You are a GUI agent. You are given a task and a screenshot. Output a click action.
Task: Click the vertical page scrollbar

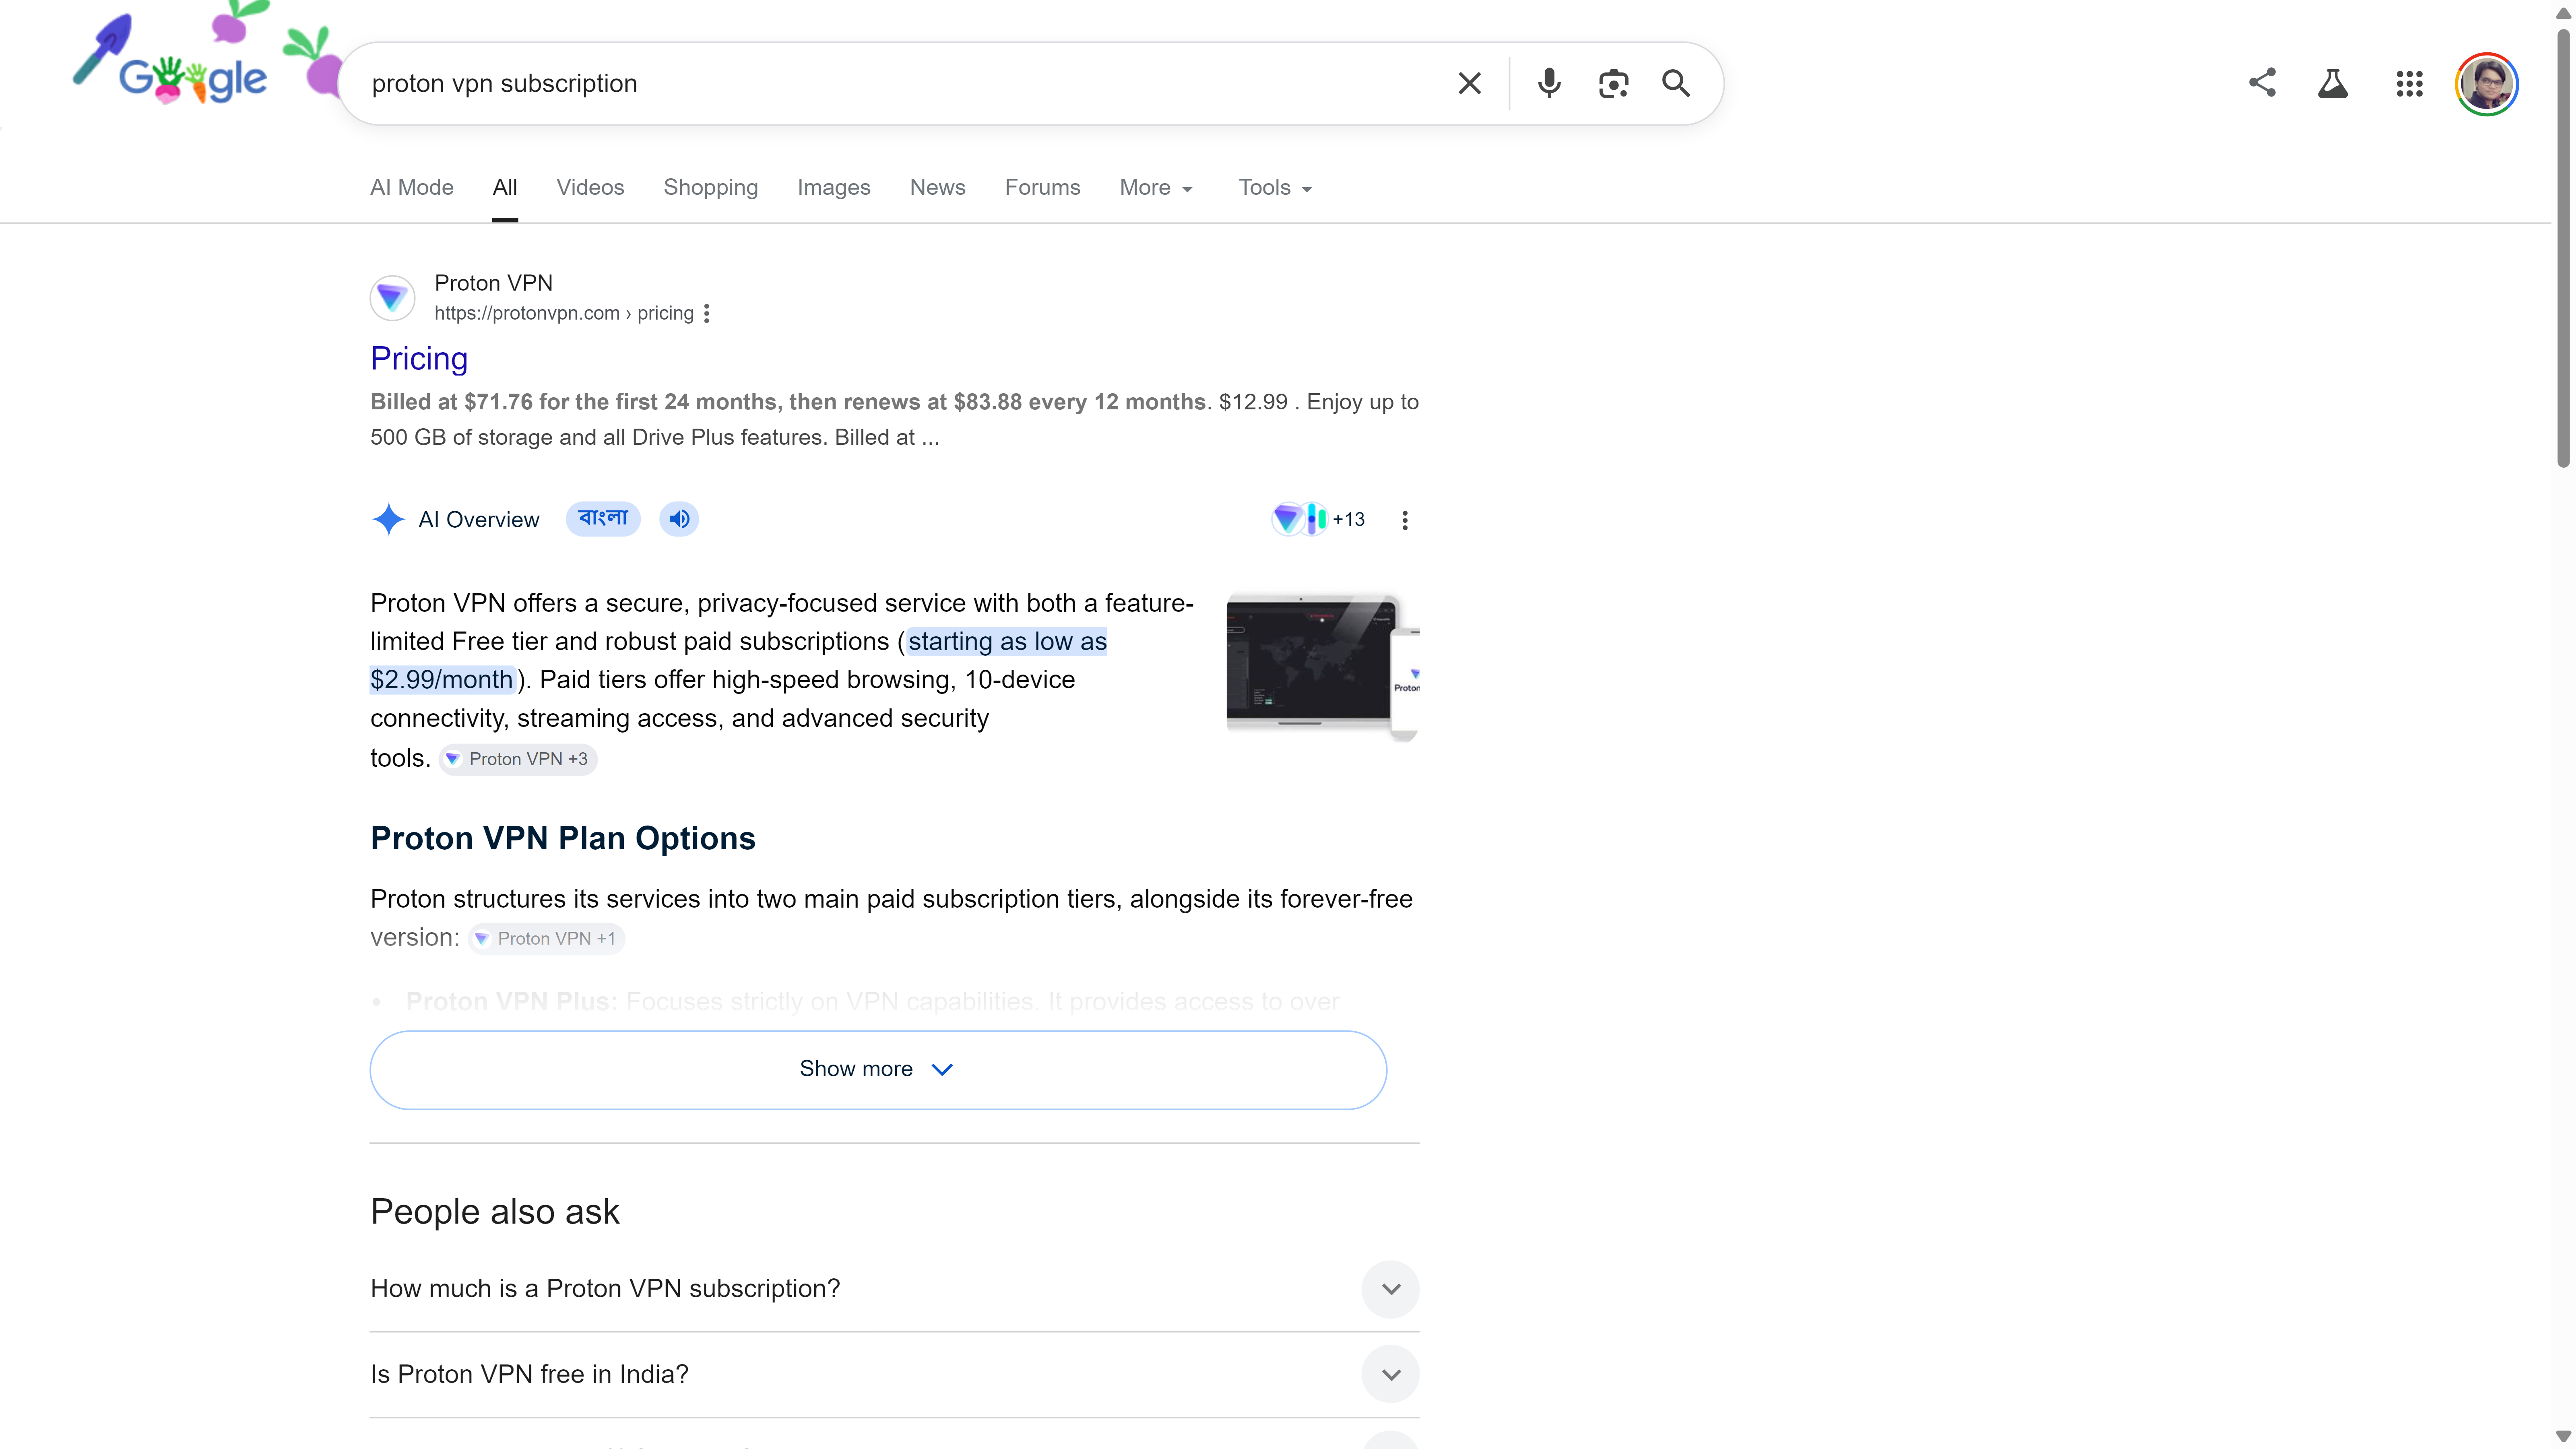coord(2563,248)
